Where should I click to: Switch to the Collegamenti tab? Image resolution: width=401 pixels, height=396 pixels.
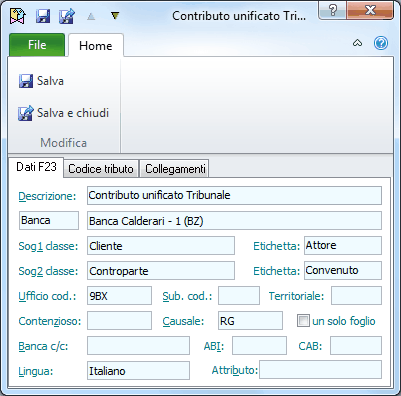tap(175, 169)
